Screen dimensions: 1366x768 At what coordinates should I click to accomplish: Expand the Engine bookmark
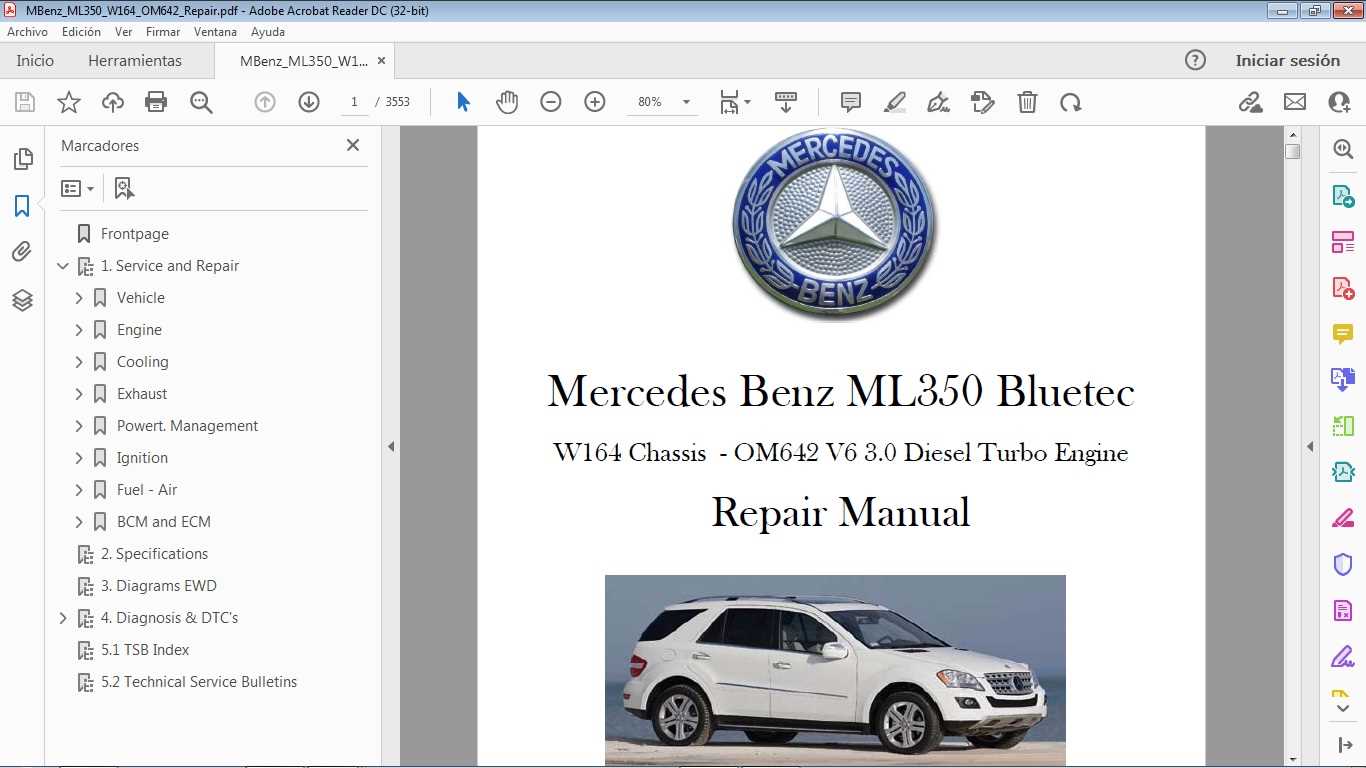coord(79,330)
